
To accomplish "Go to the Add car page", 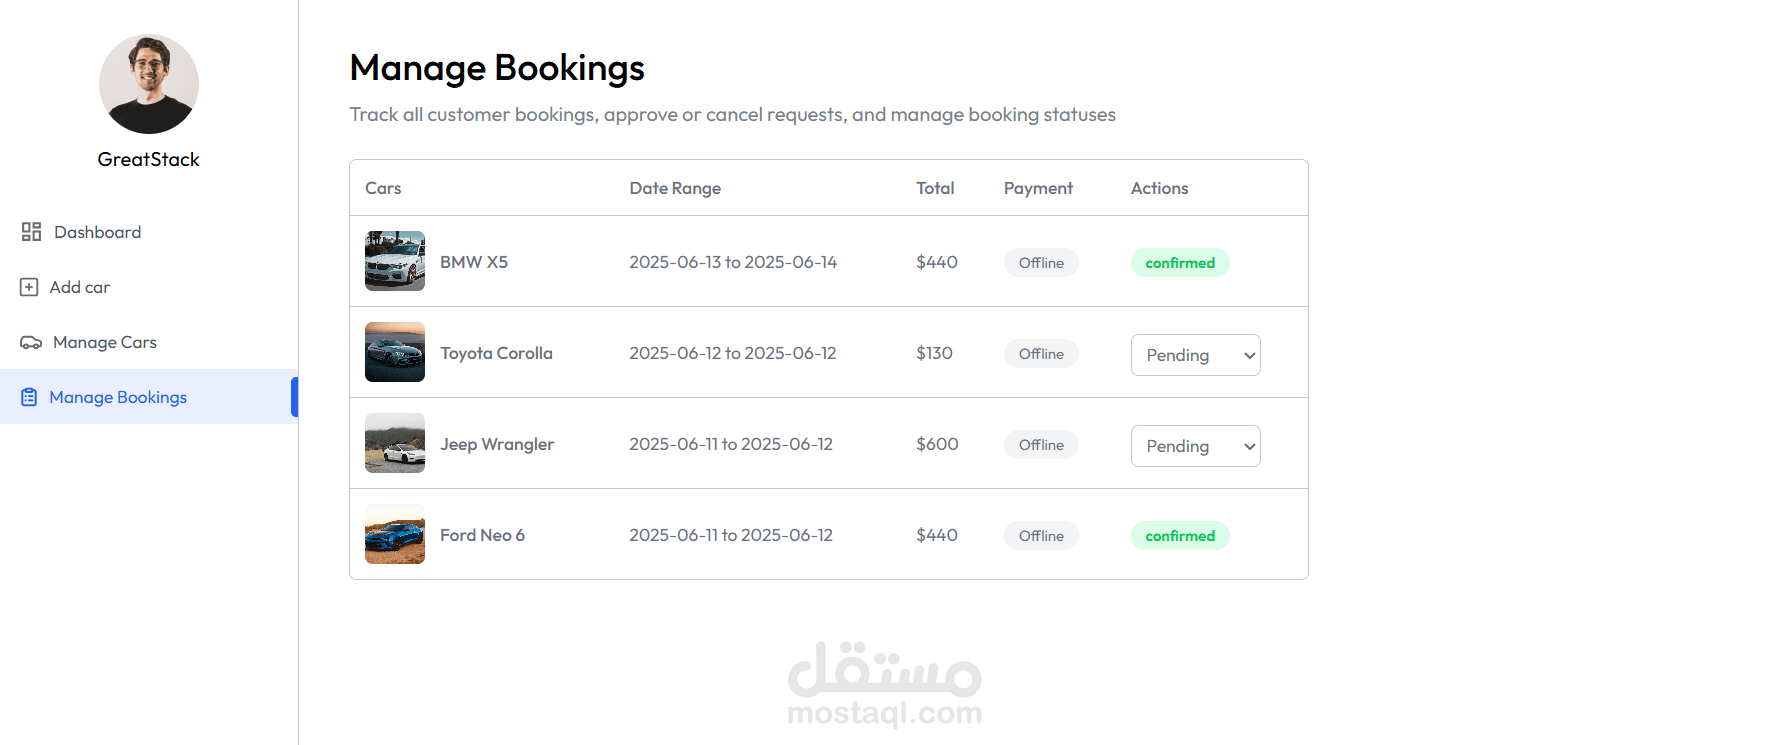I will point(80,287).
